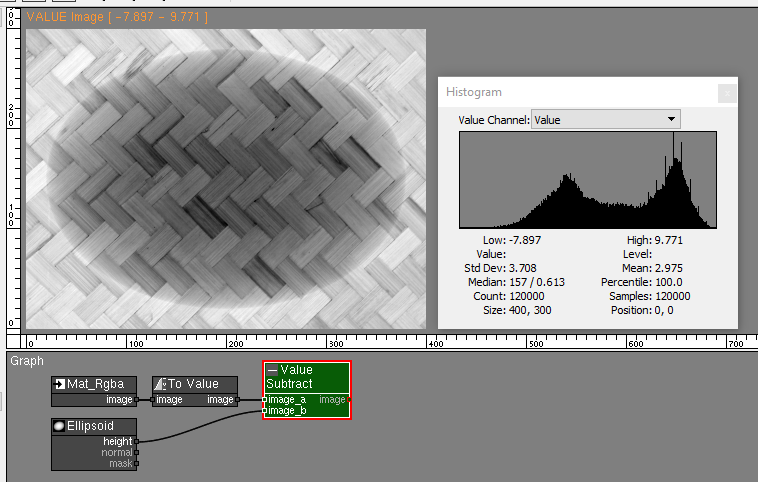Click the minus icon on Value Subtract node
The image size is (758, 482).
272,370
